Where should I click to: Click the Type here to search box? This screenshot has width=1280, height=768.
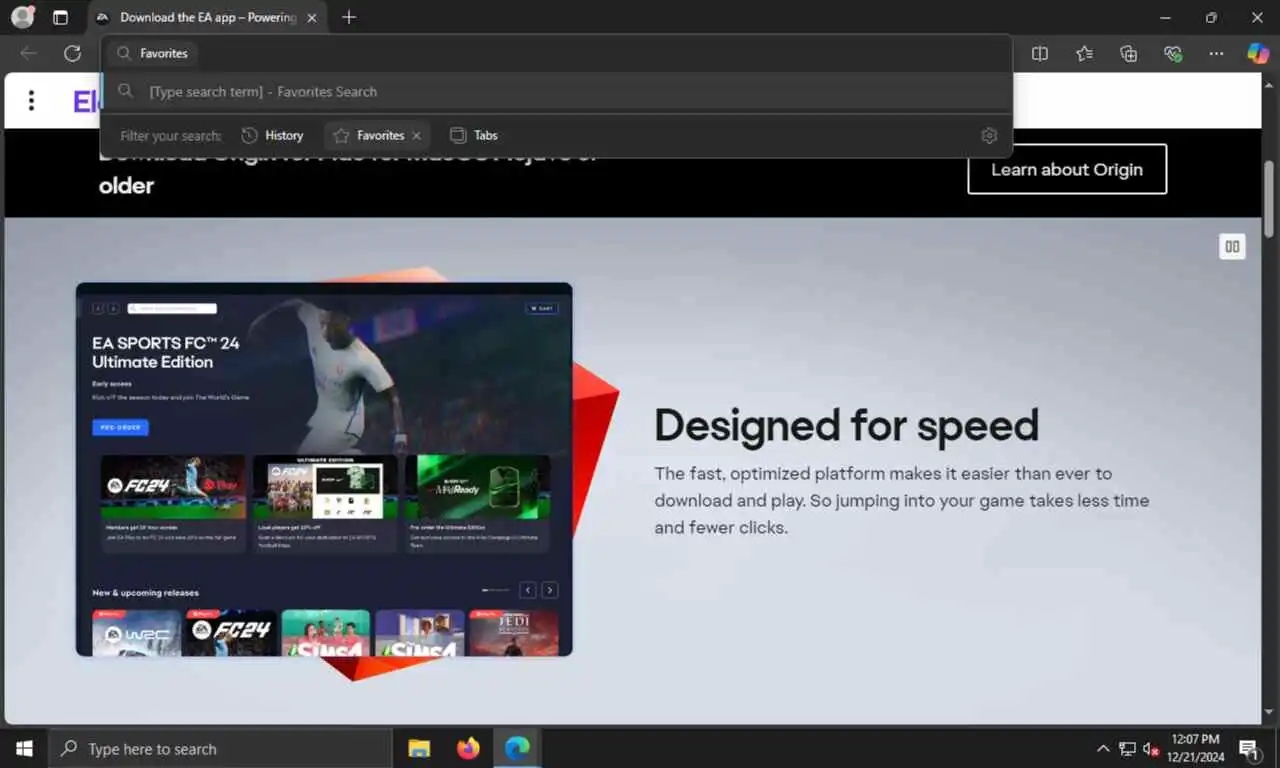click(x=220, y=748)
